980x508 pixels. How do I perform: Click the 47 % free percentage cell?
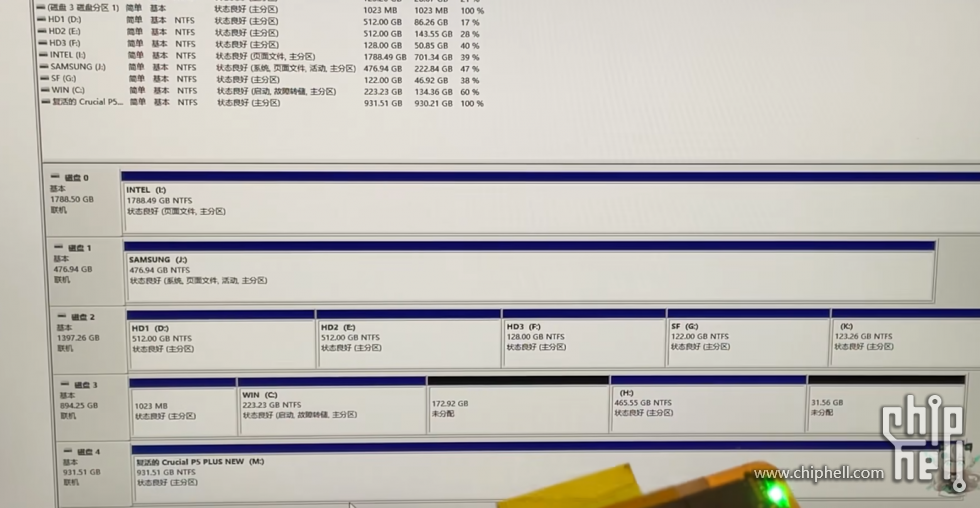tap(469, 69)
